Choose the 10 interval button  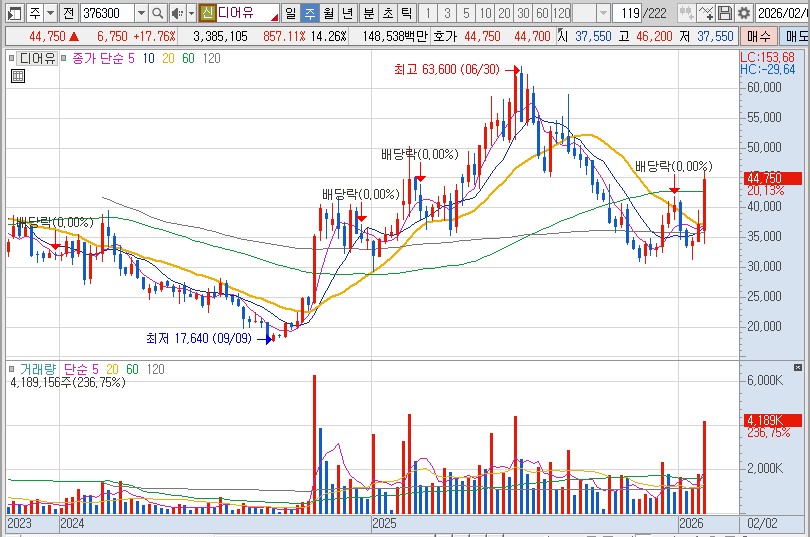485,13
